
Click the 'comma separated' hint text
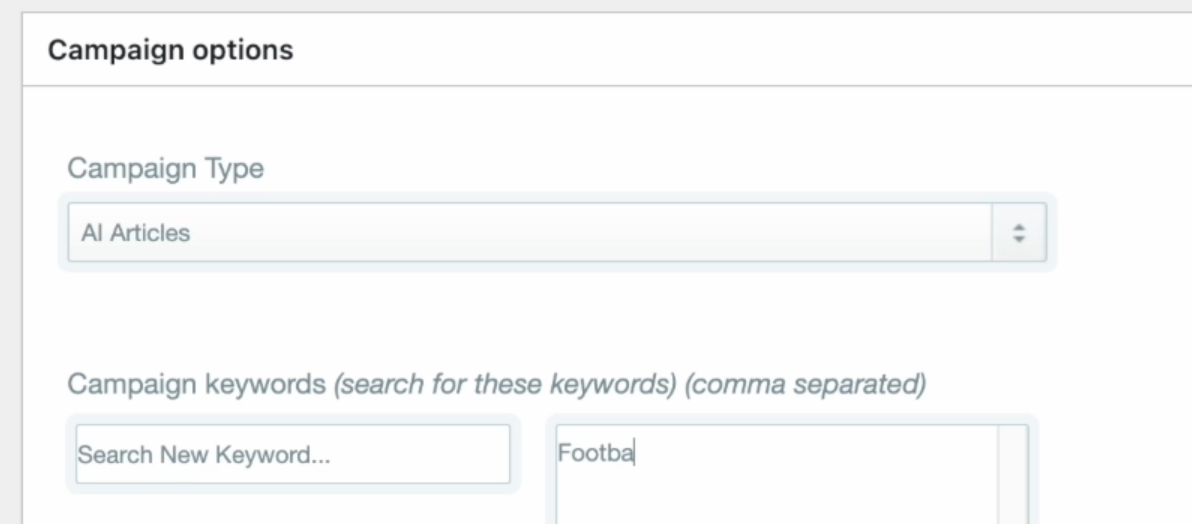point(805,384)
